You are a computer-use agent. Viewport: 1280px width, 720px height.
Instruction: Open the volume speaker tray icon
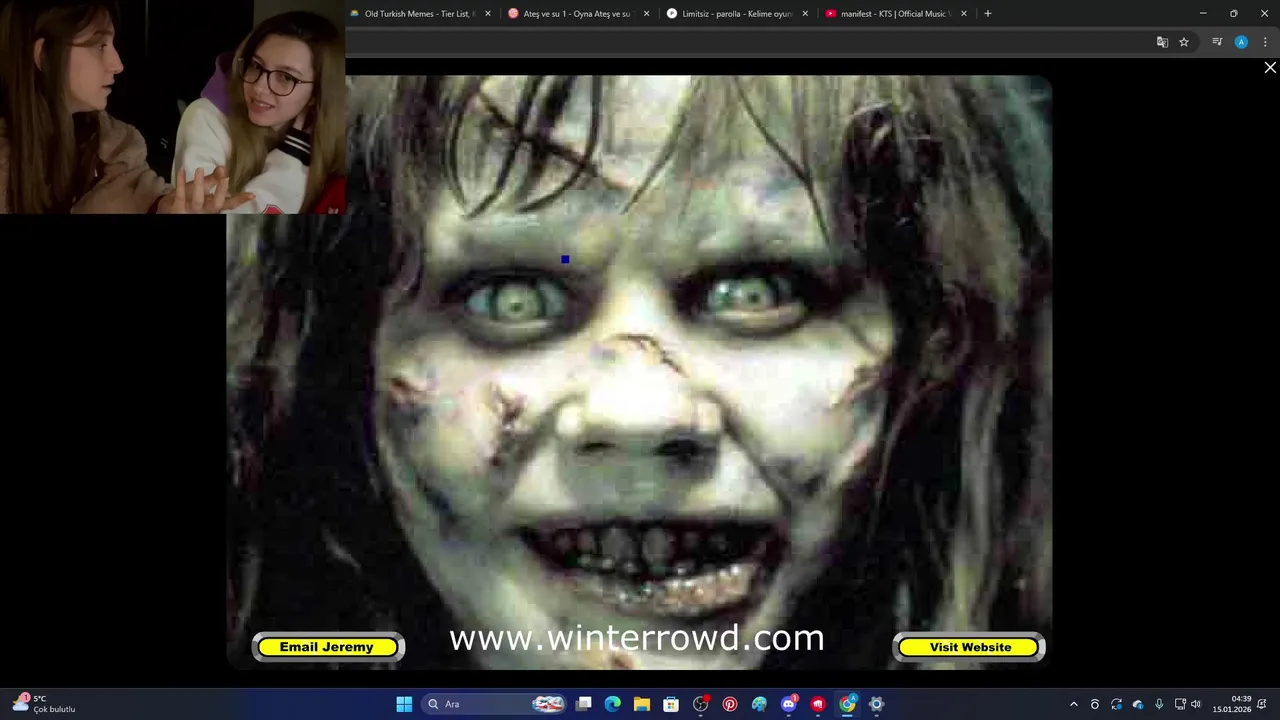(1196, 704)
